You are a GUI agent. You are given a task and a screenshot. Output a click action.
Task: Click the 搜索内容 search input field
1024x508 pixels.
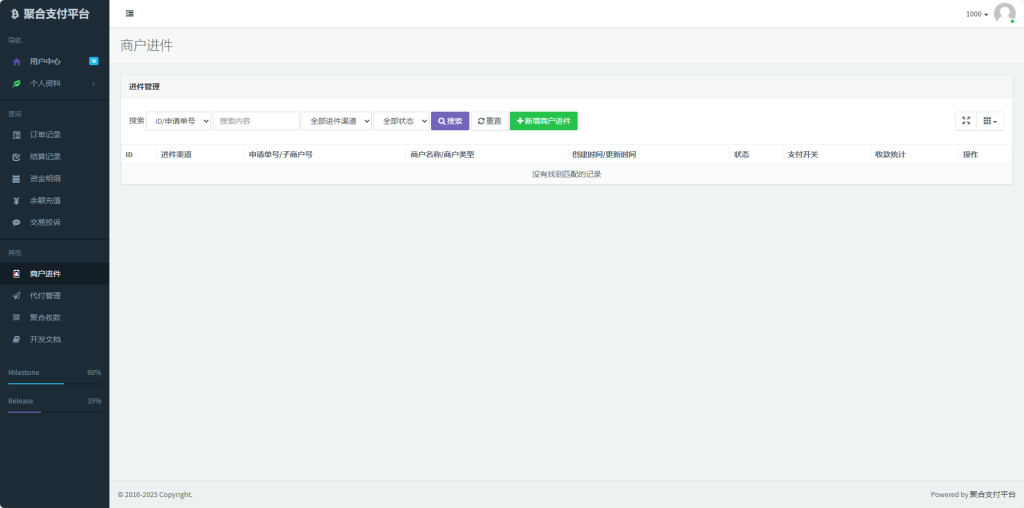256,121
